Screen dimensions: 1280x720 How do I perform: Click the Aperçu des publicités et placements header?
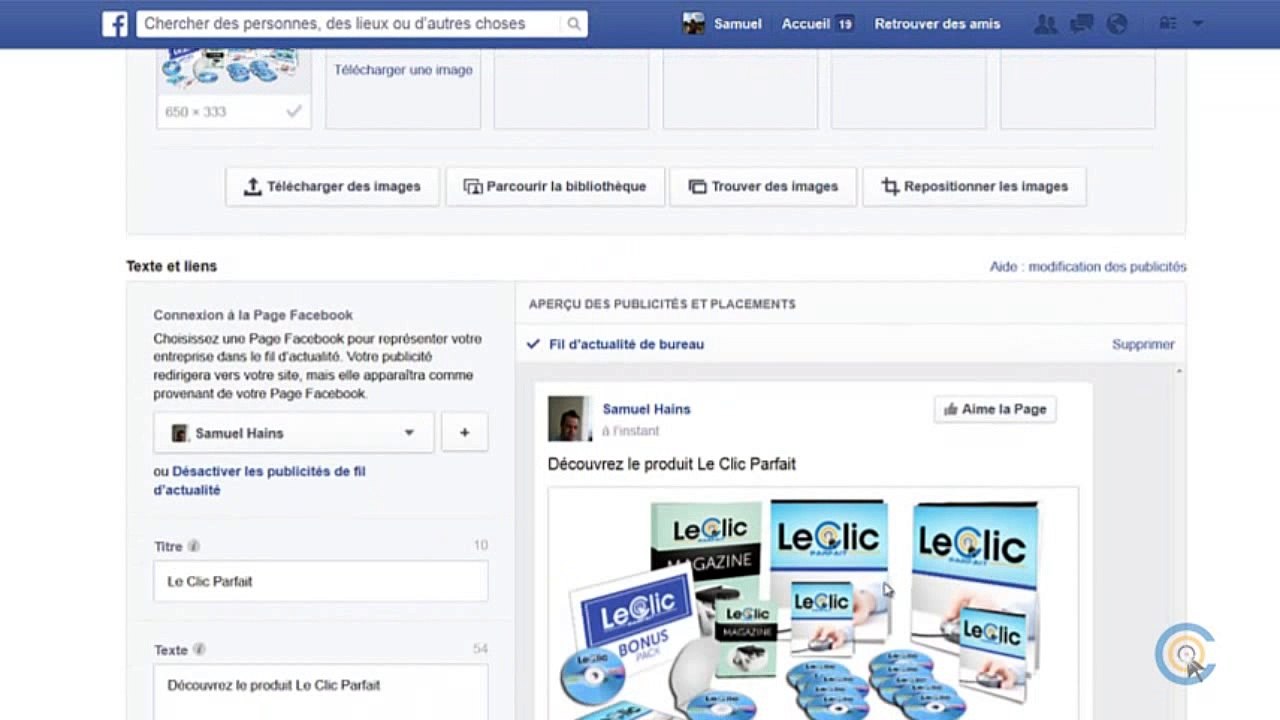662,304
